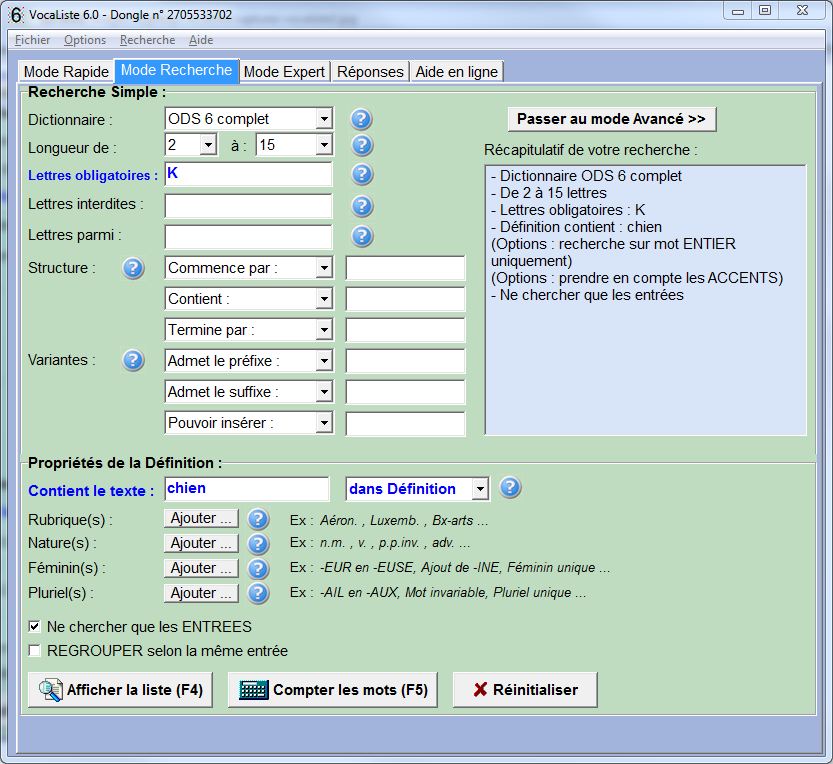
Task: Open the Dictionnaire ODS 6 complet dropdown
Action: coord(324,119)
